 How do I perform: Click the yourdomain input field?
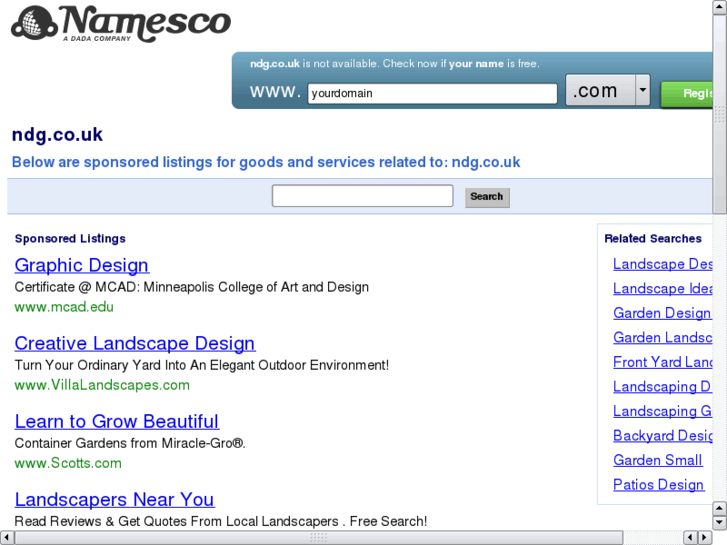click(432, 93)
